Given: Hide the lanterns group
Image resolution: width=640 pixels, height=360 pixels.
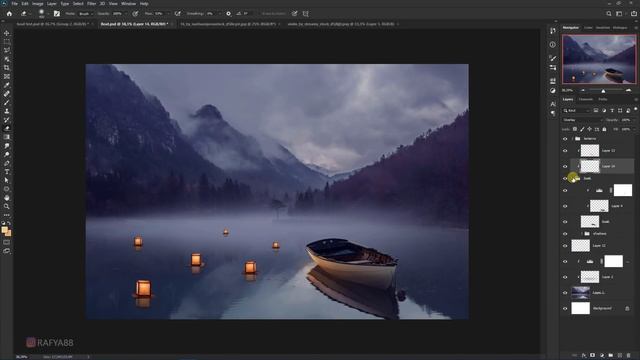Looking at the screenshot, I should point(565,139).
